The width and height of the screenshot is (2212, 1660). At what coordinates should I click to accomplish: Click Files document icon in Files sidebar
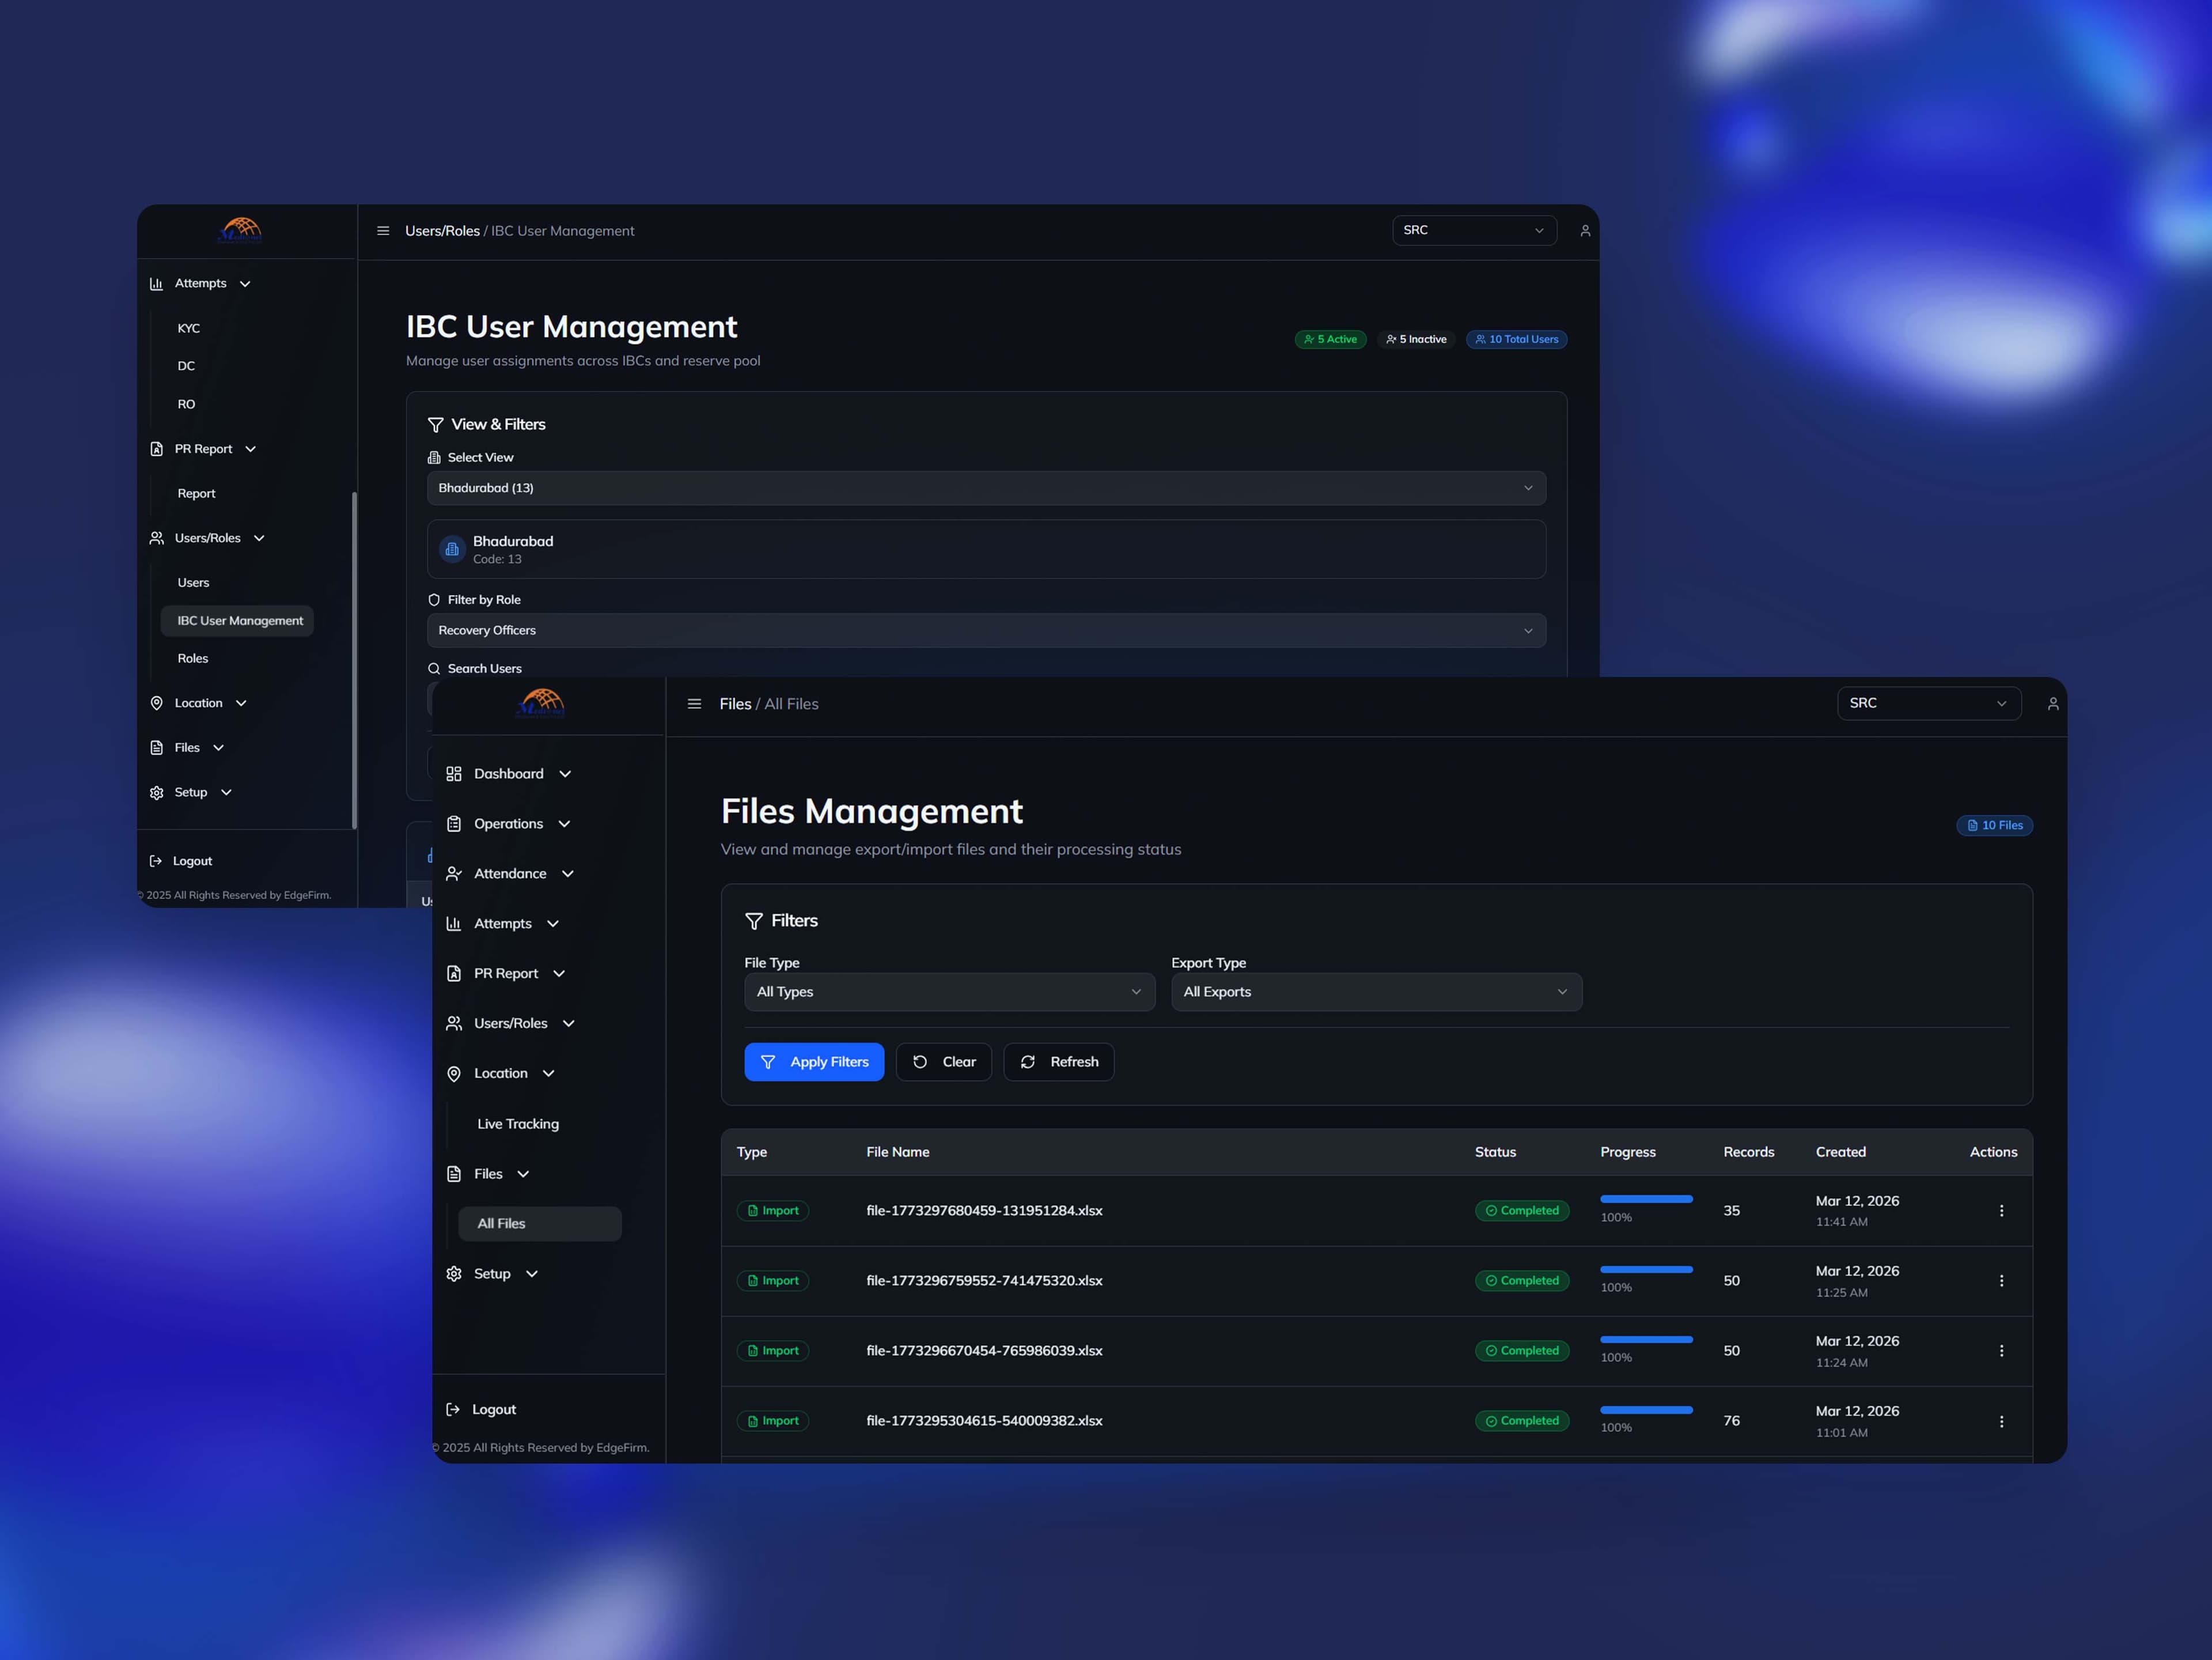(x=454, y=1174)
